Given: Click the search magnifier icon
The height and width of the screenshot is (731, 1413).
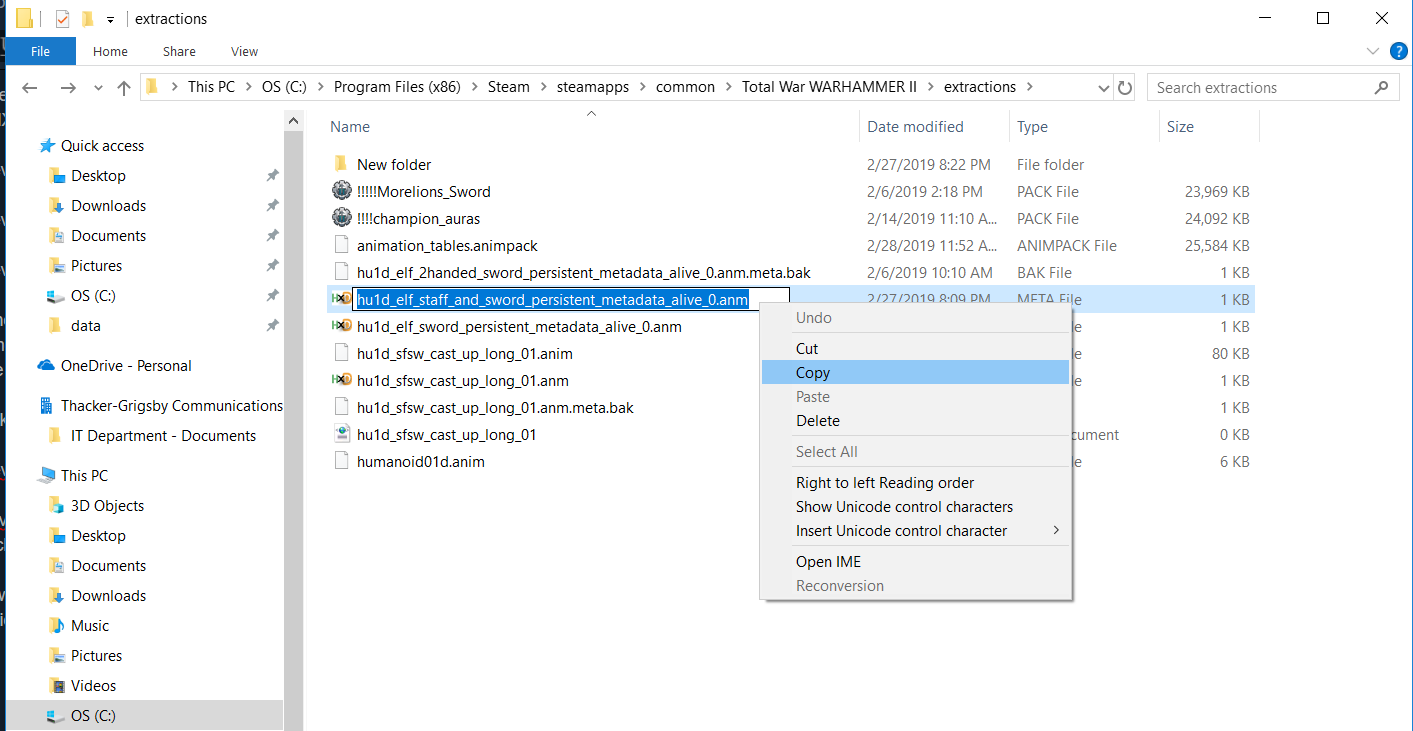Looking at the screenshot, I should click(x=1382, y=87).
